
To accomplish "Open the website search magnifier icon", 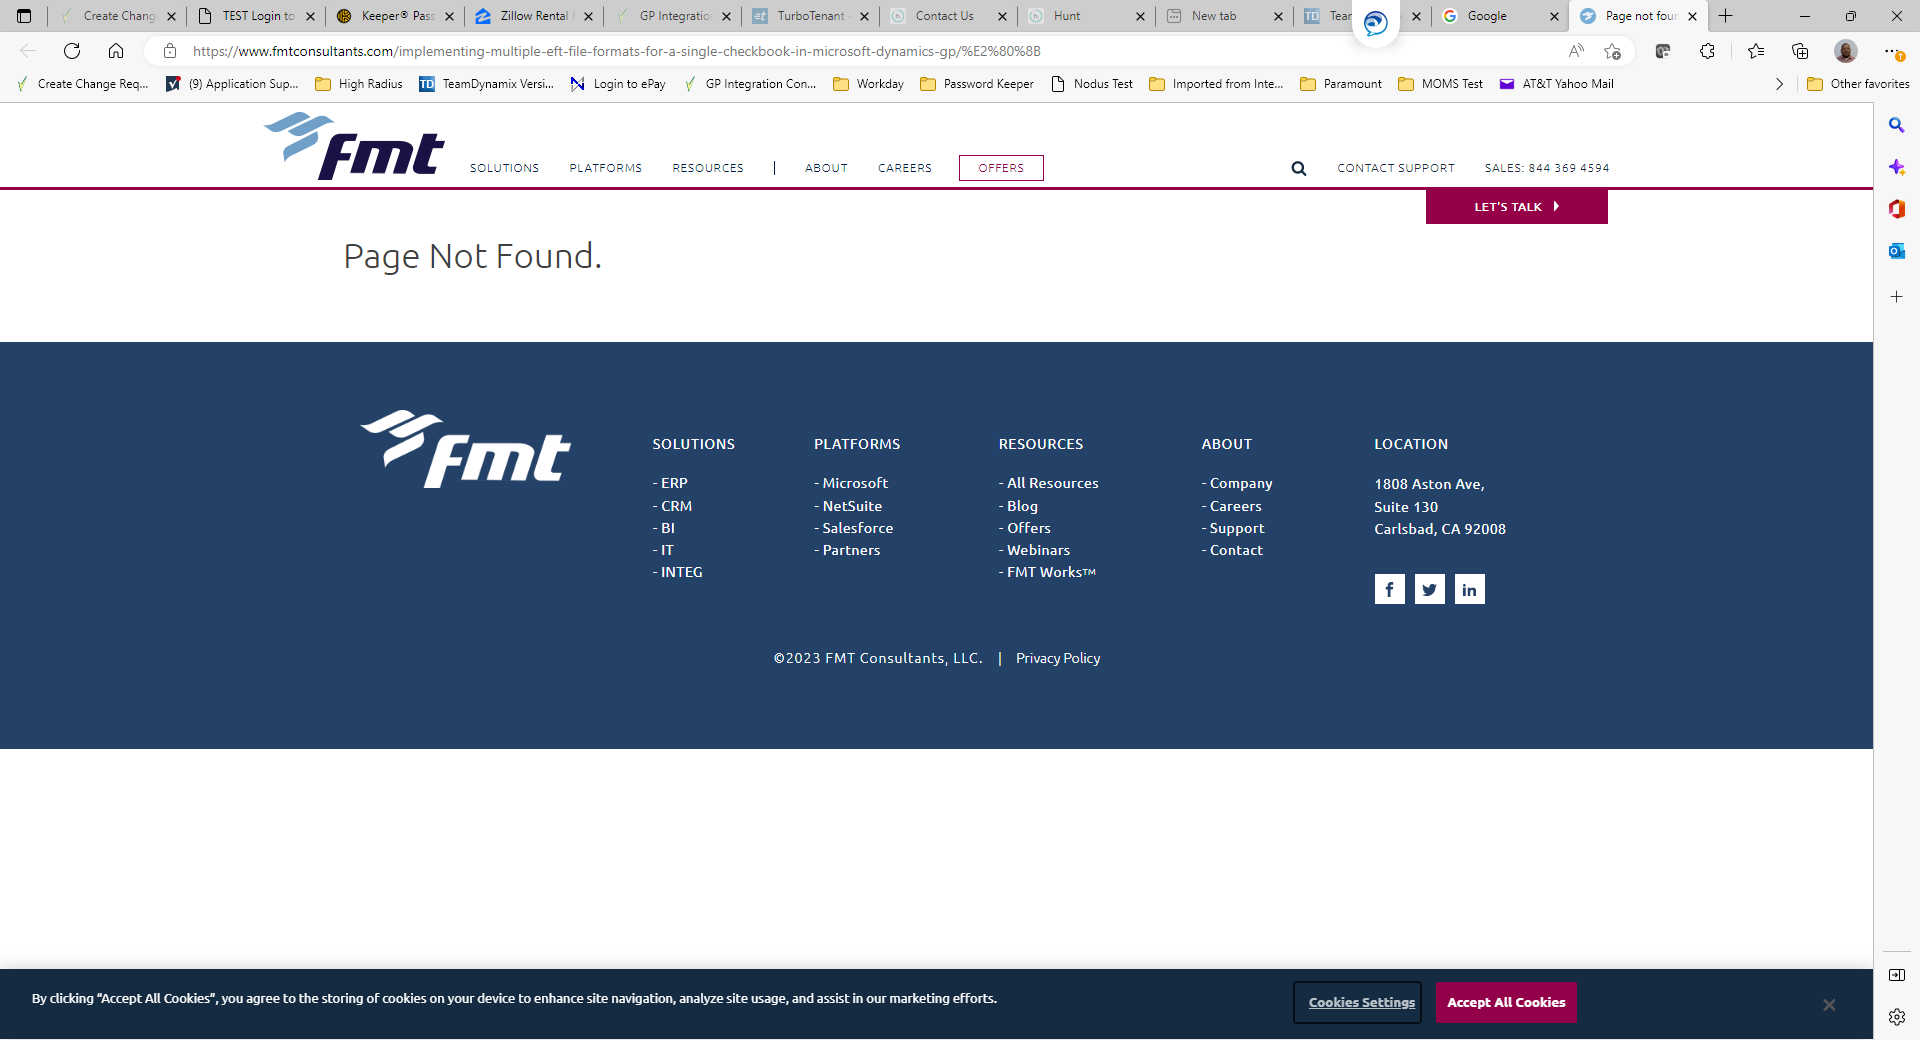I will pos(1298,168).
